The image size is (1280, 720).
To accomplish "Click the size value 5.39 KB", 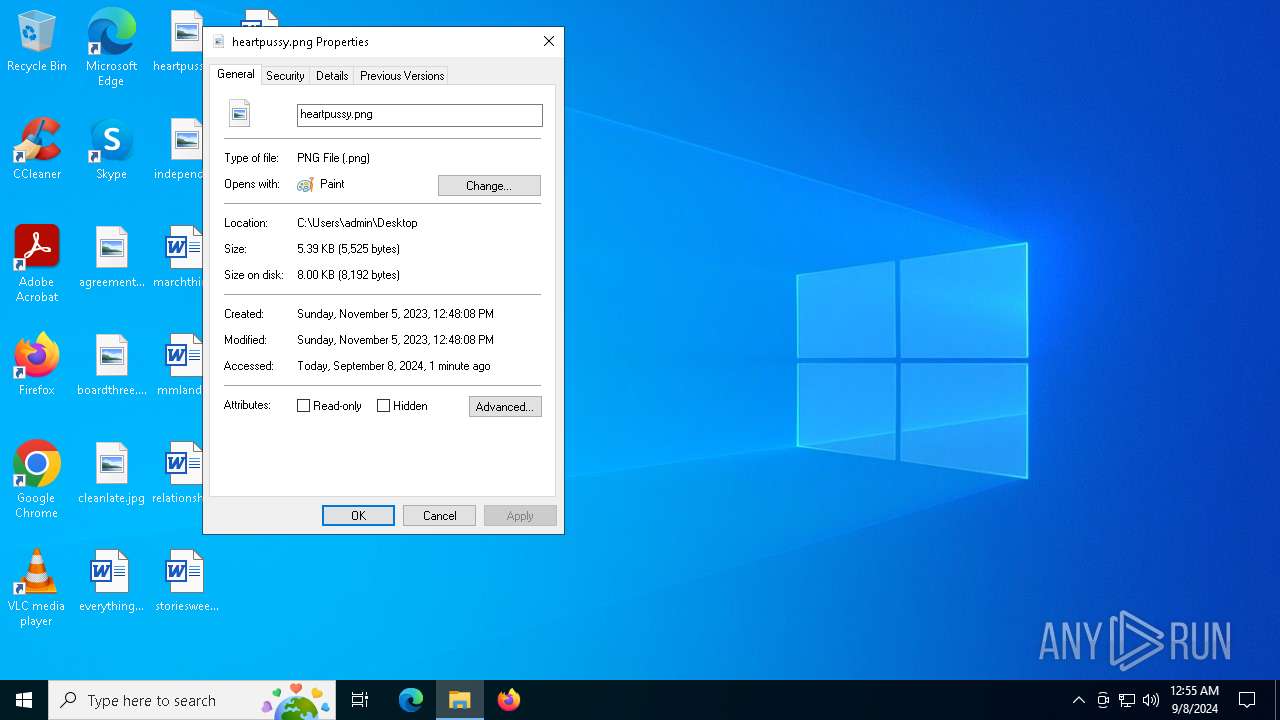I will 348,249.
